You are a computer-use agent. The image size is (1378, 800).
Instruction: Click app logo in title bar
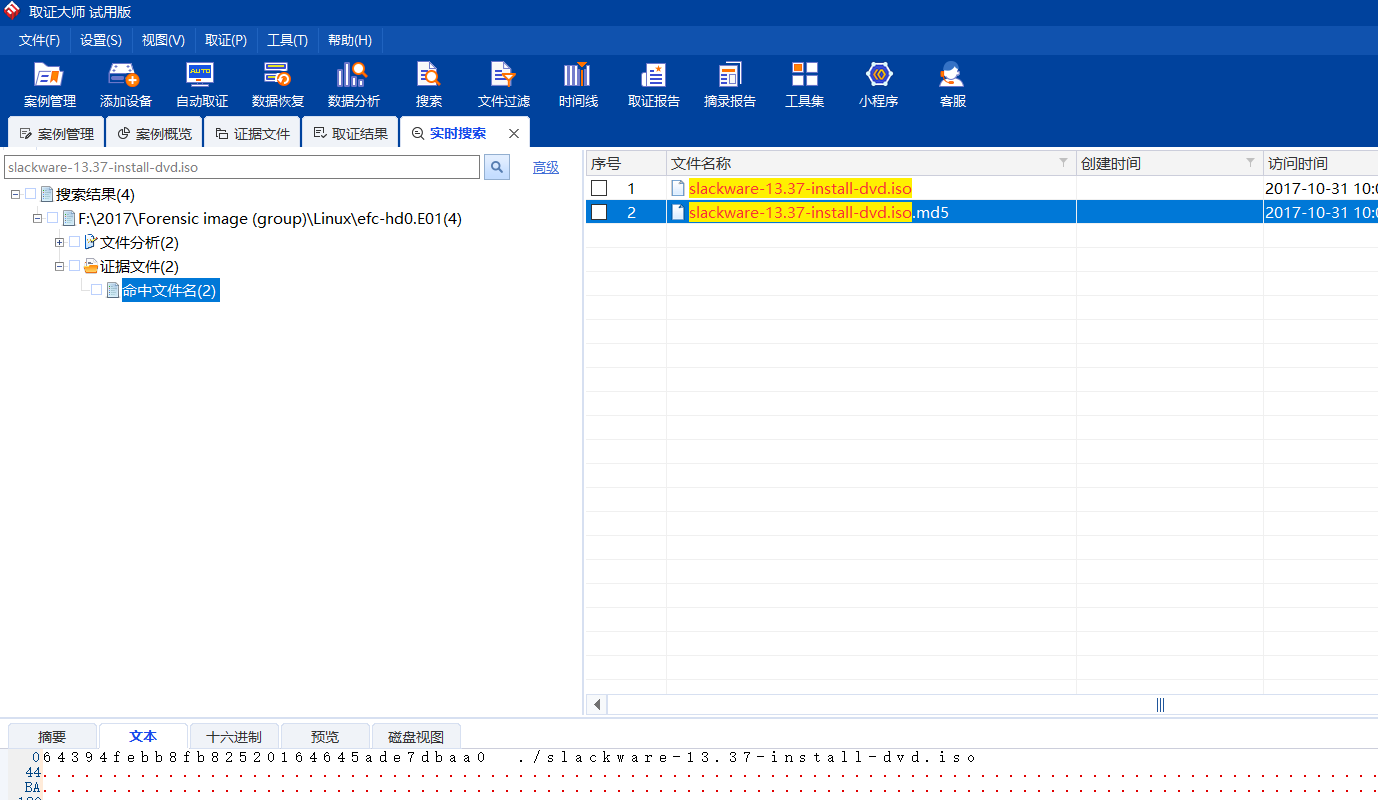click(12, 11)
